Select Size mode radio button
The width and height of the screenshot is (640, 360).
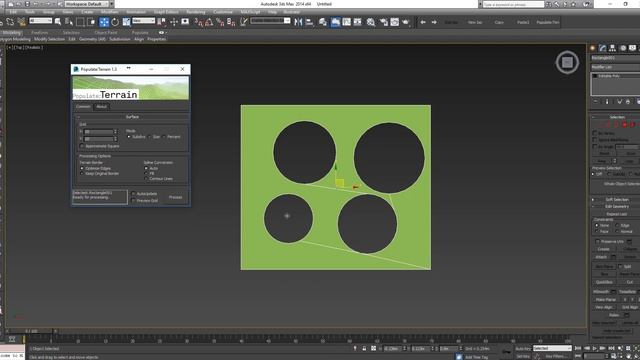click(x=149, y=137)
